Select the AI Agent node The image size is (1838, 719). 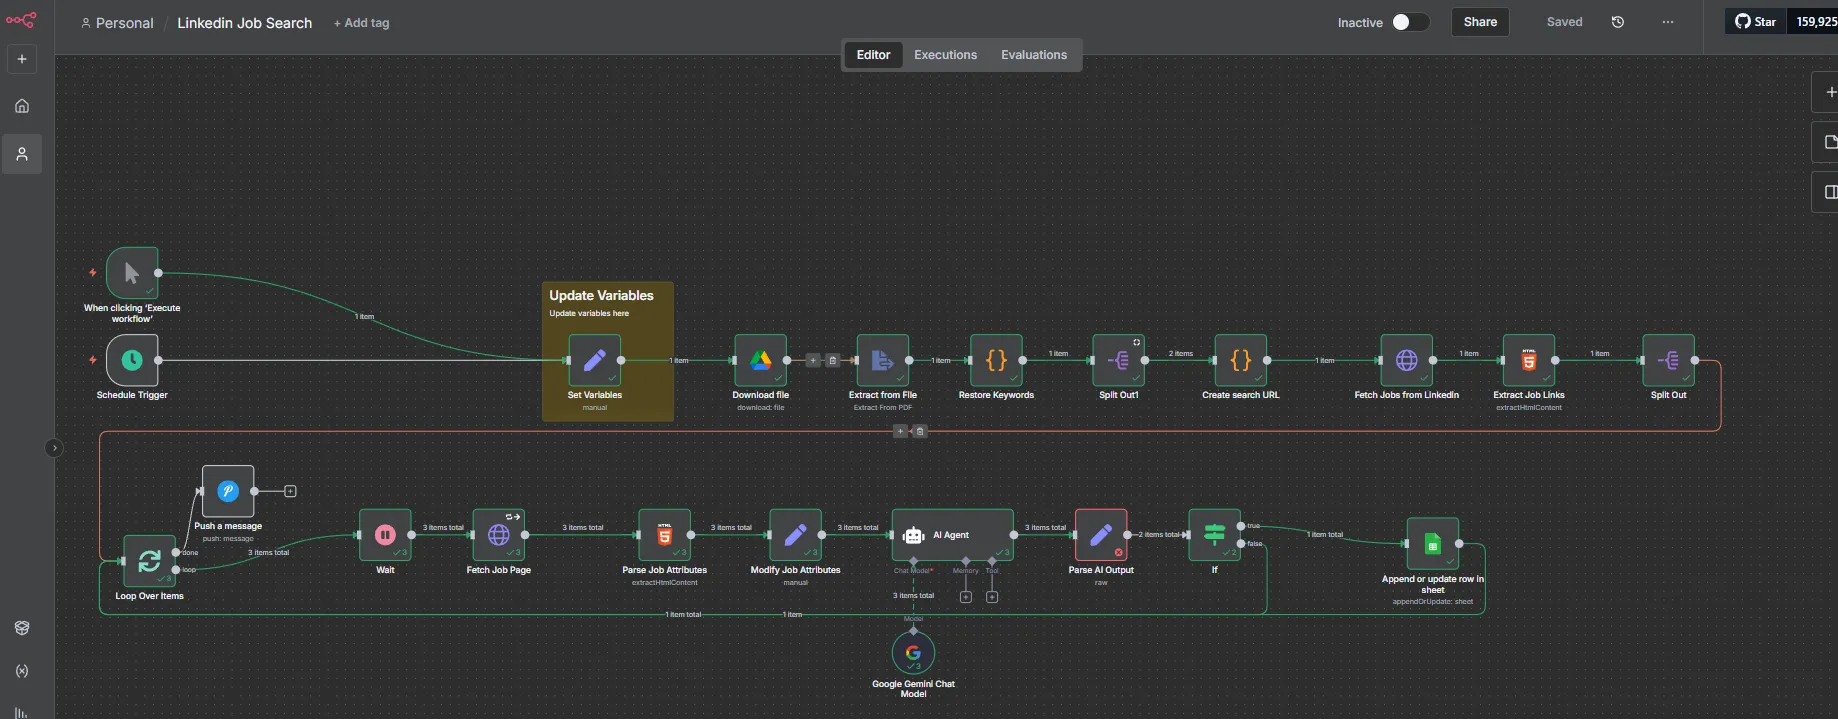pyautogui.click(x=952, y=535)
